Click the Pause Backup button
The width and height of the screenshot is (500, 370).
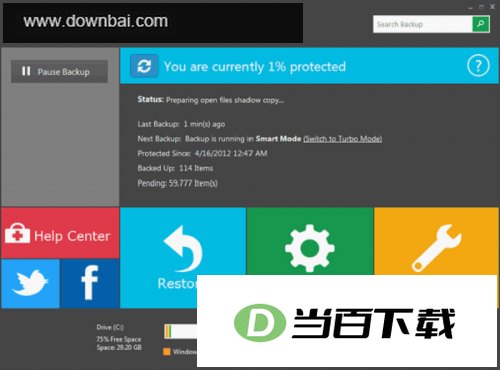point(59,71)
